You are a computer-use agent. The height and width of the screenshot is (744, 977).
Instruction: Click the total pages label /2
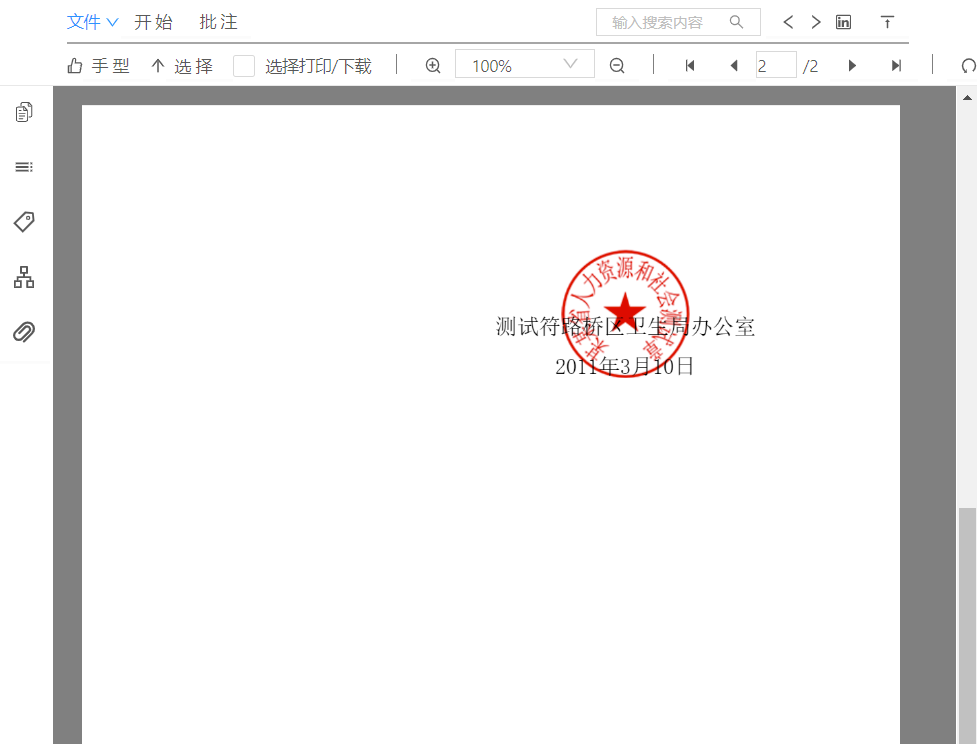click(x=811, y=66)
